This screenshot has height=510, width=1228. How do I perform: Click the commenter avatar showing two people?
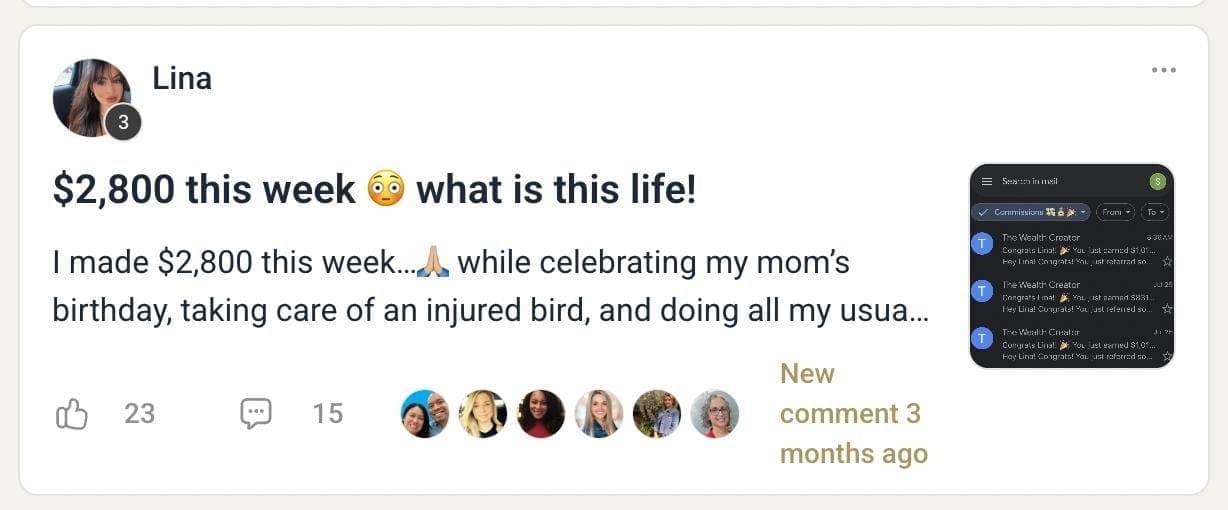click(x=424, y=414)
